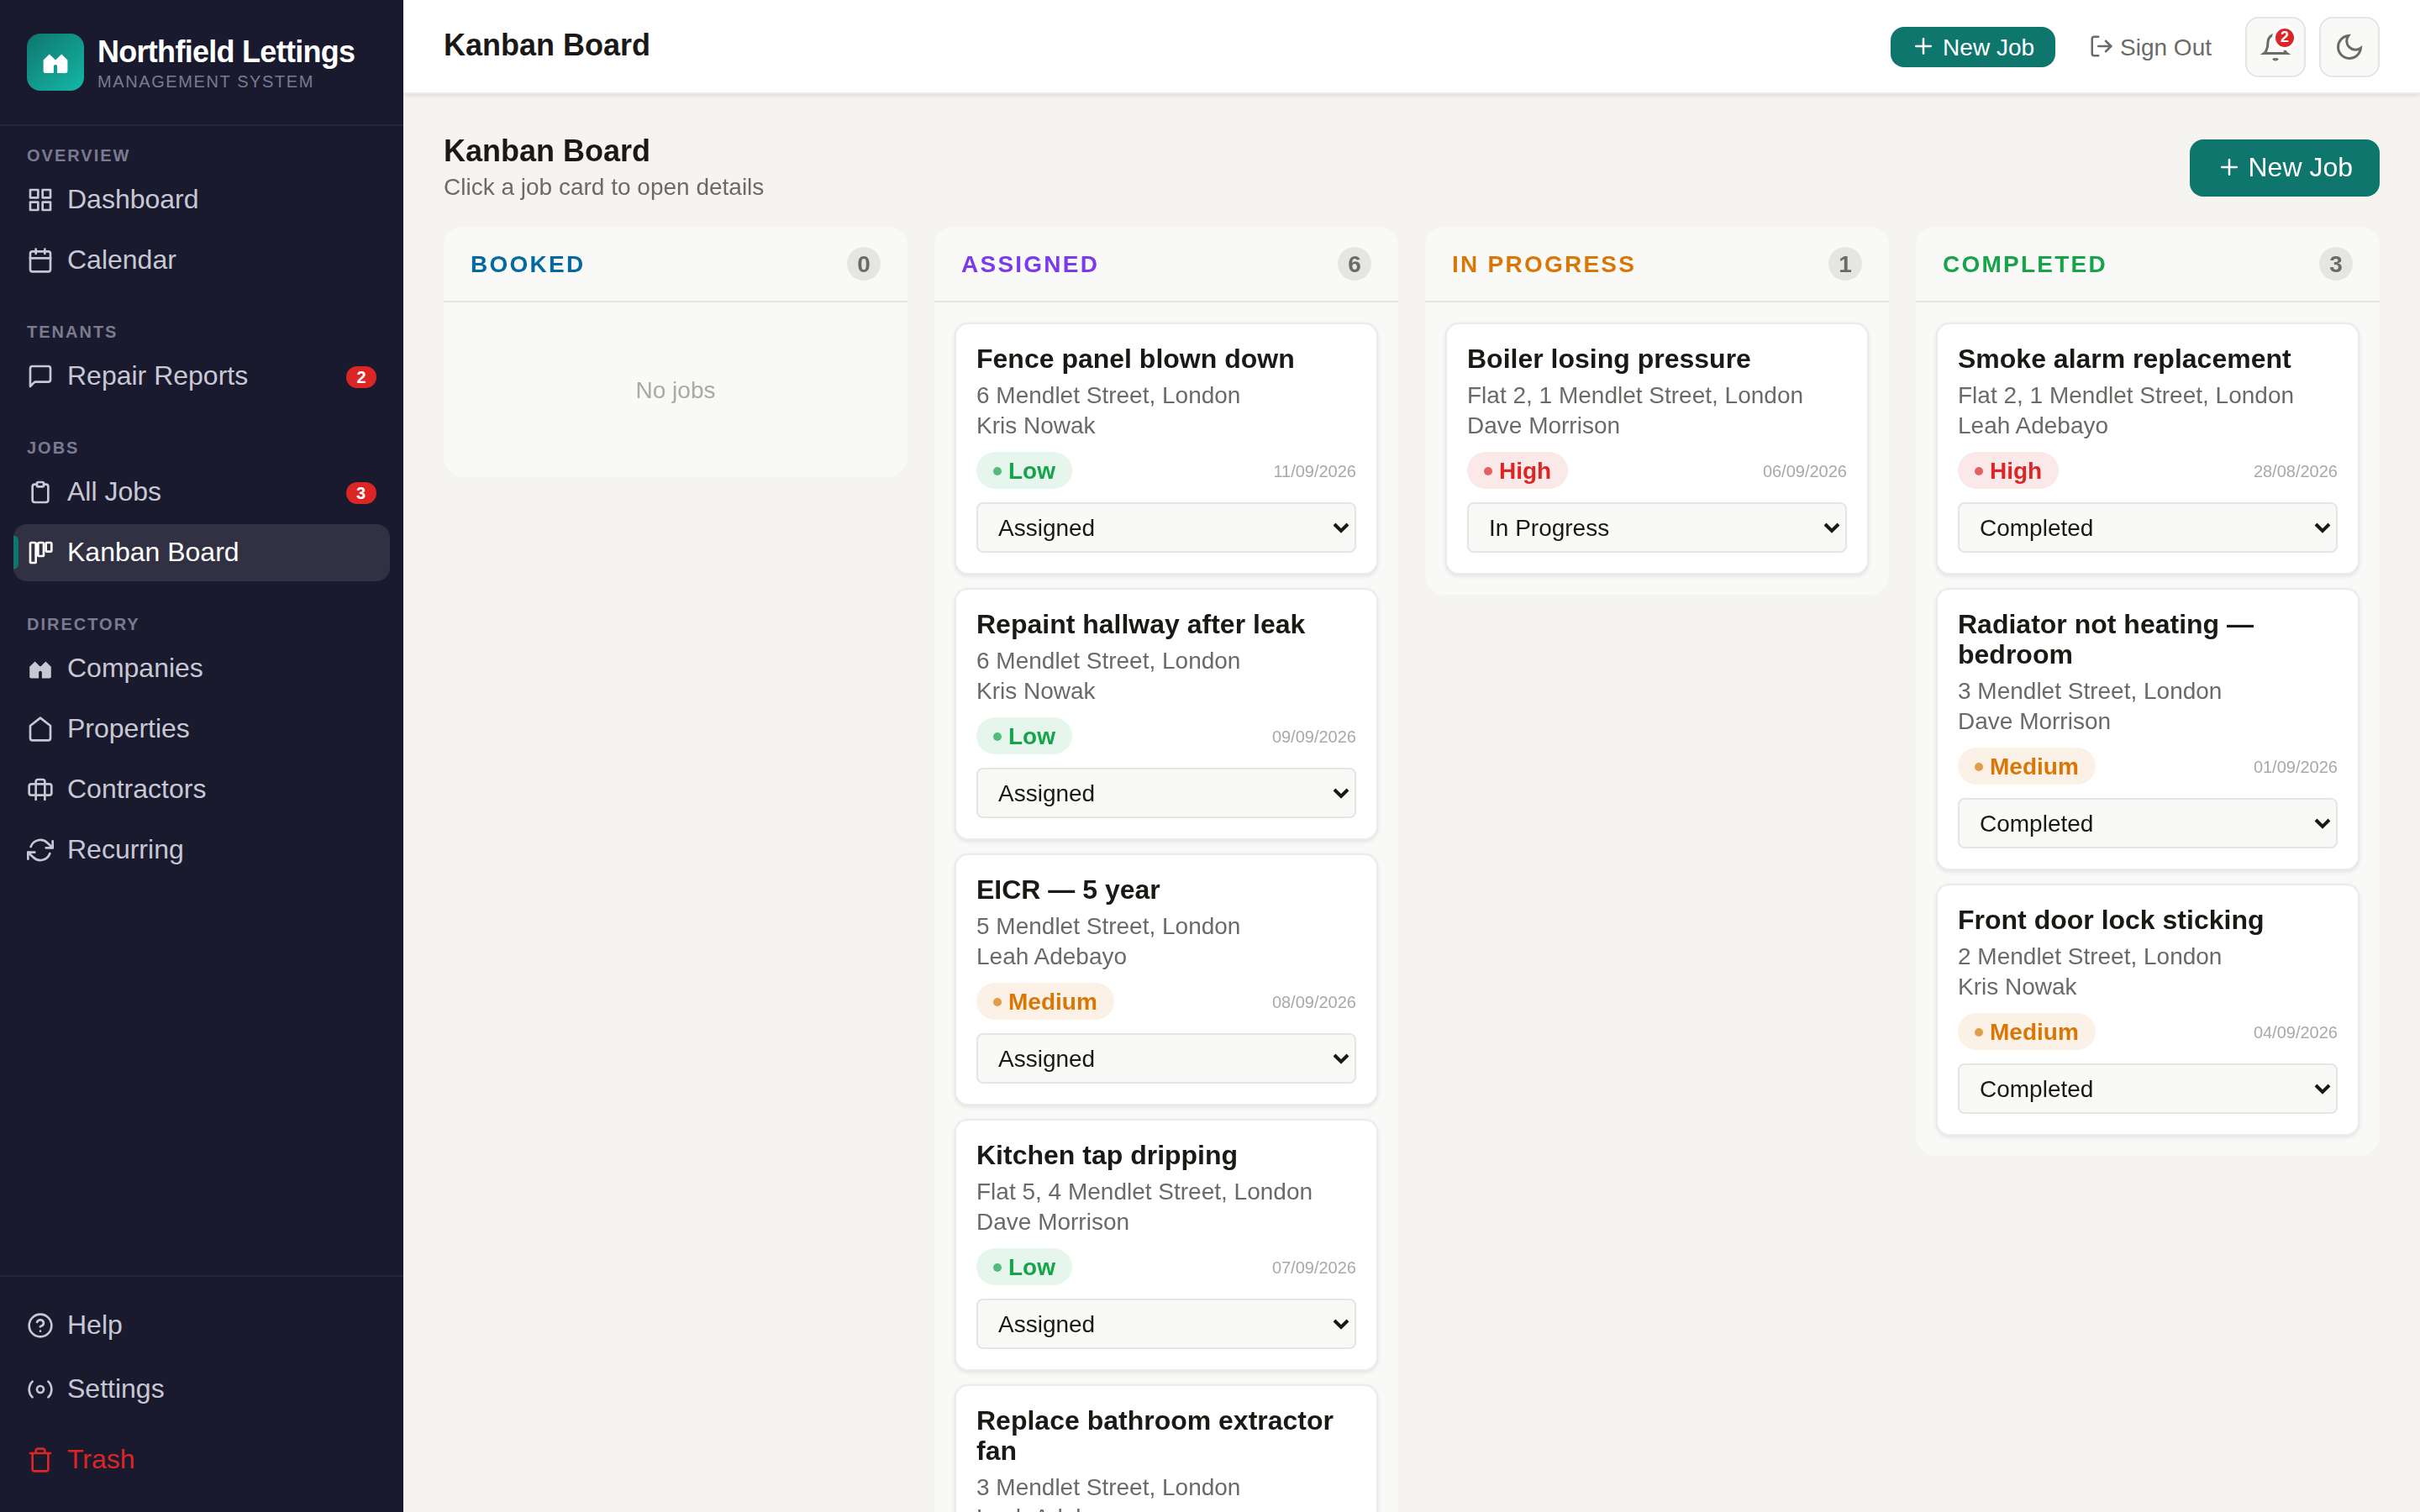
Task: Click the Northfield Lettings house logo icon
Action: pyautogui.click(x=55, y=62)
